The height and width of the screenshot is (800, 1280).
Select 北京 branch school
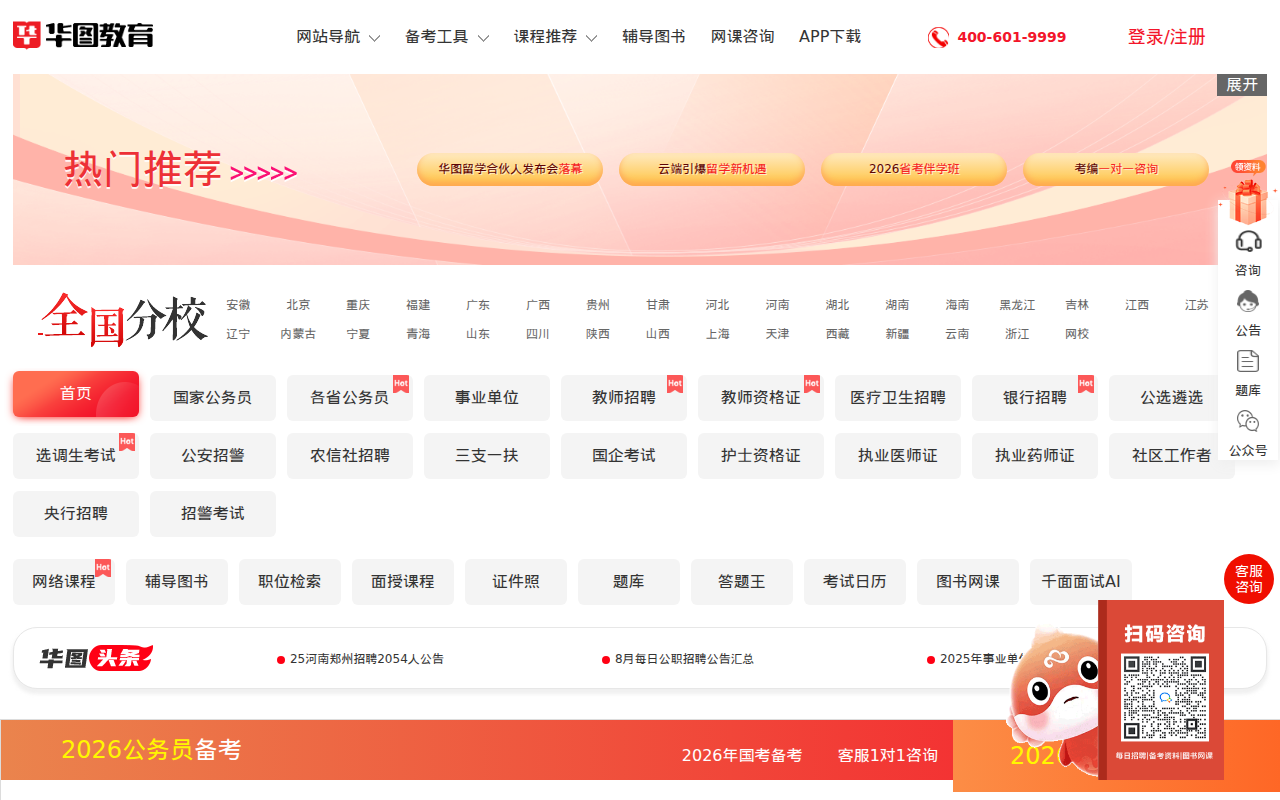pos(298,305)
